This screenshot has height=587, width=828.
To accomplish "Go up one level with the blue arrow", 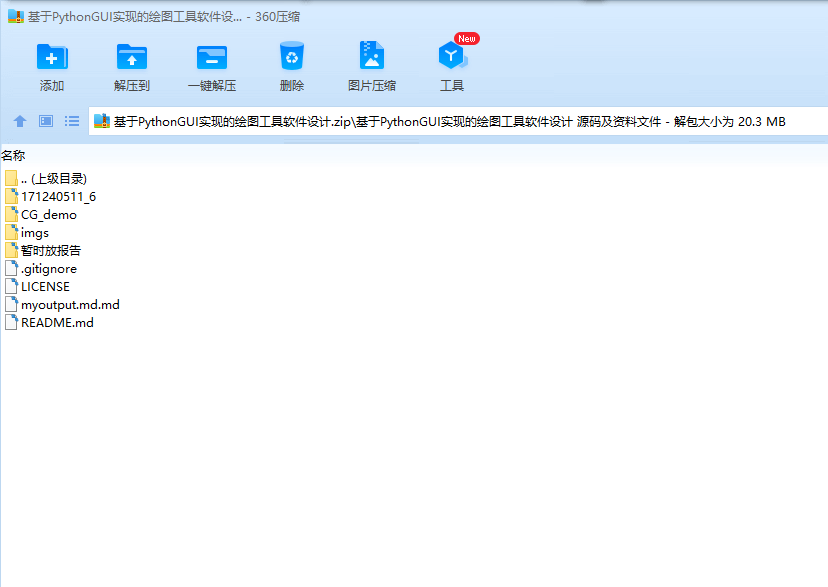I will pyautogui.click(x=20, y=121).
